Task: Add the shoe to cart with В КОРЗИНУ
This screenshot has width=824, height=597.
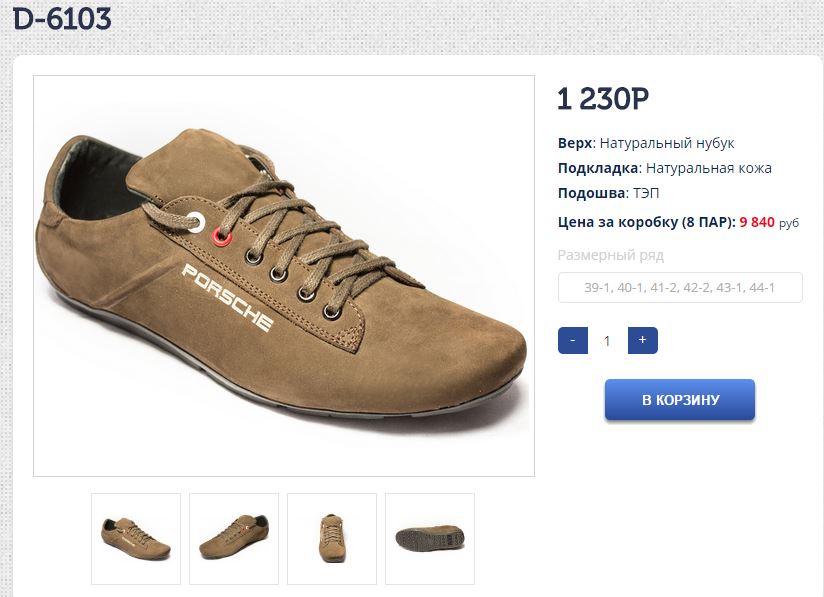Action: point(680,400)
